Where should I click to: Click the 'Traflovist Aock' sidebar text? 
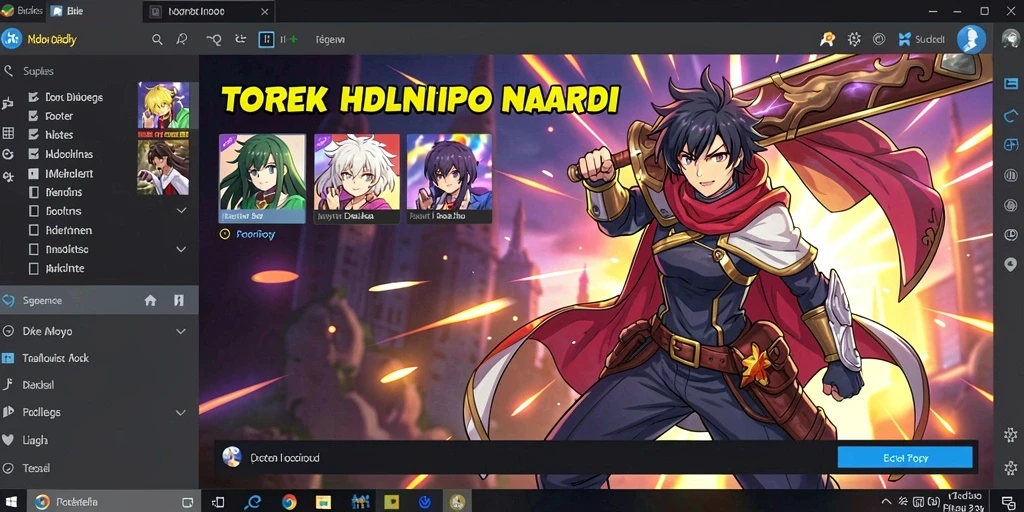56,358
